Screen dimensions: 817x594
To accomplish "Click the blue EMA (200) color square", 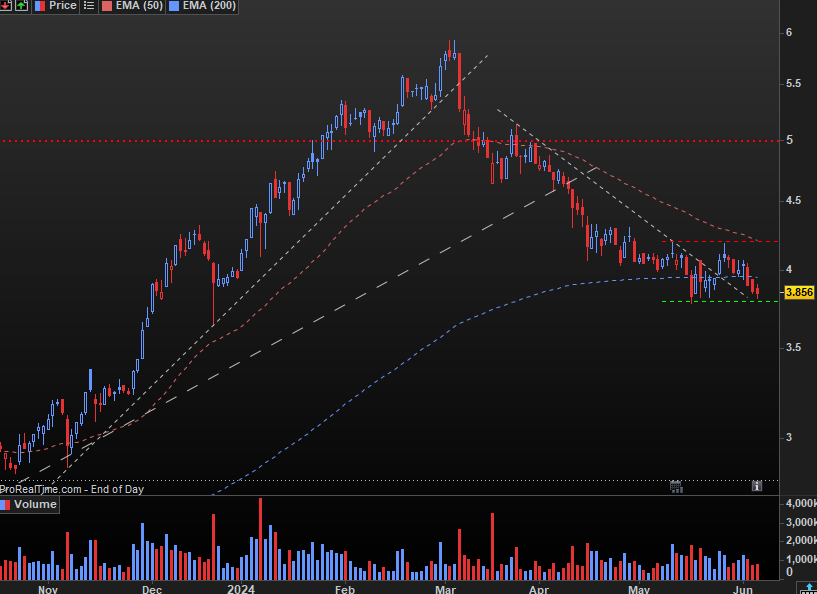I will click(x=174, y=6).
